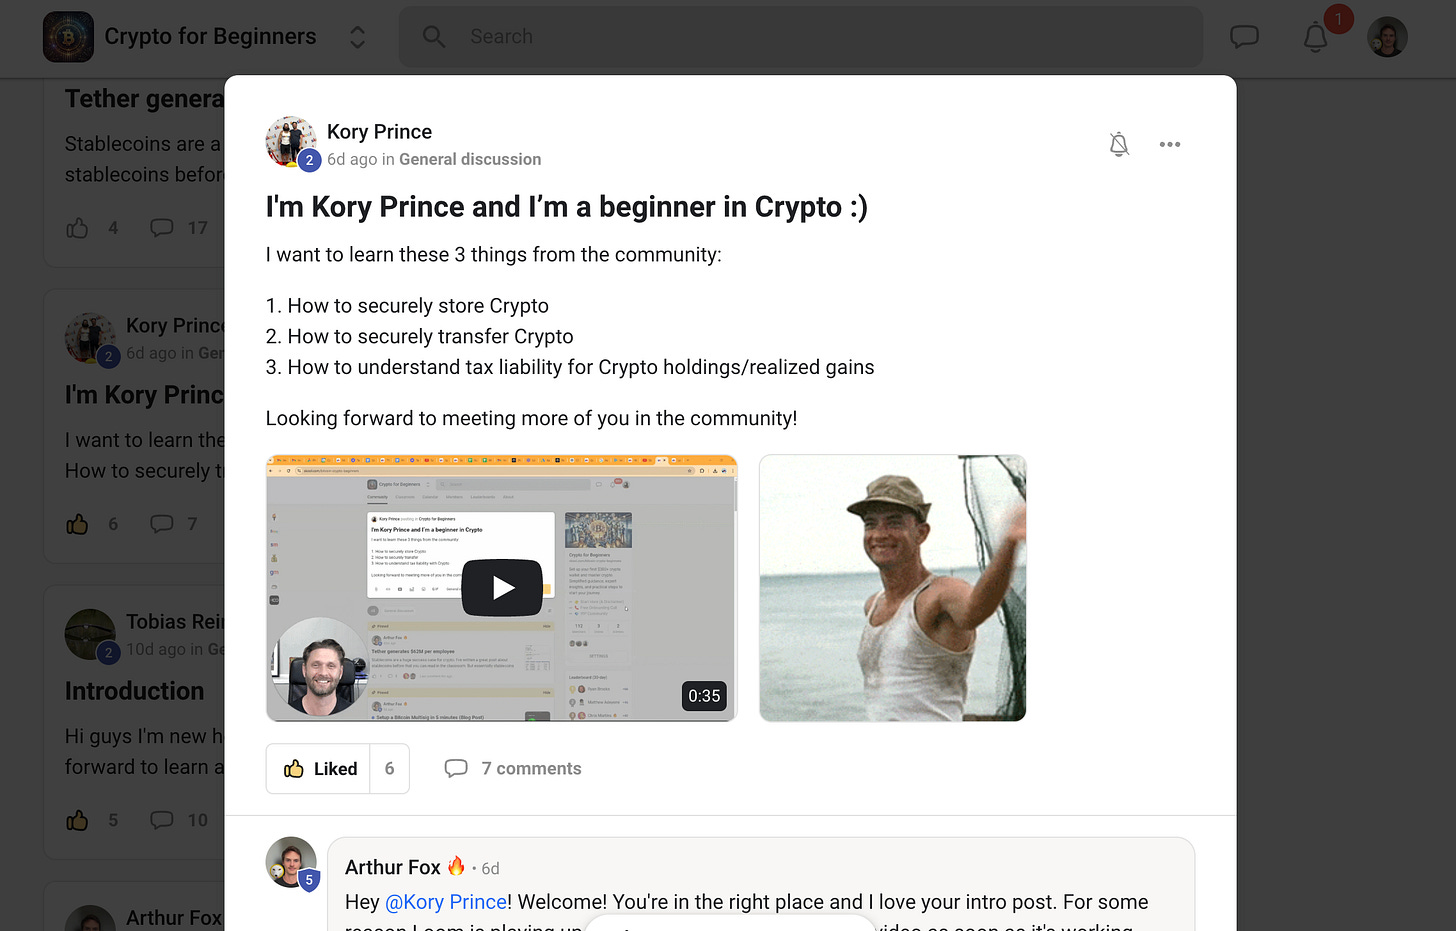Toggle post notification bell off

(x=1119, y=145)
